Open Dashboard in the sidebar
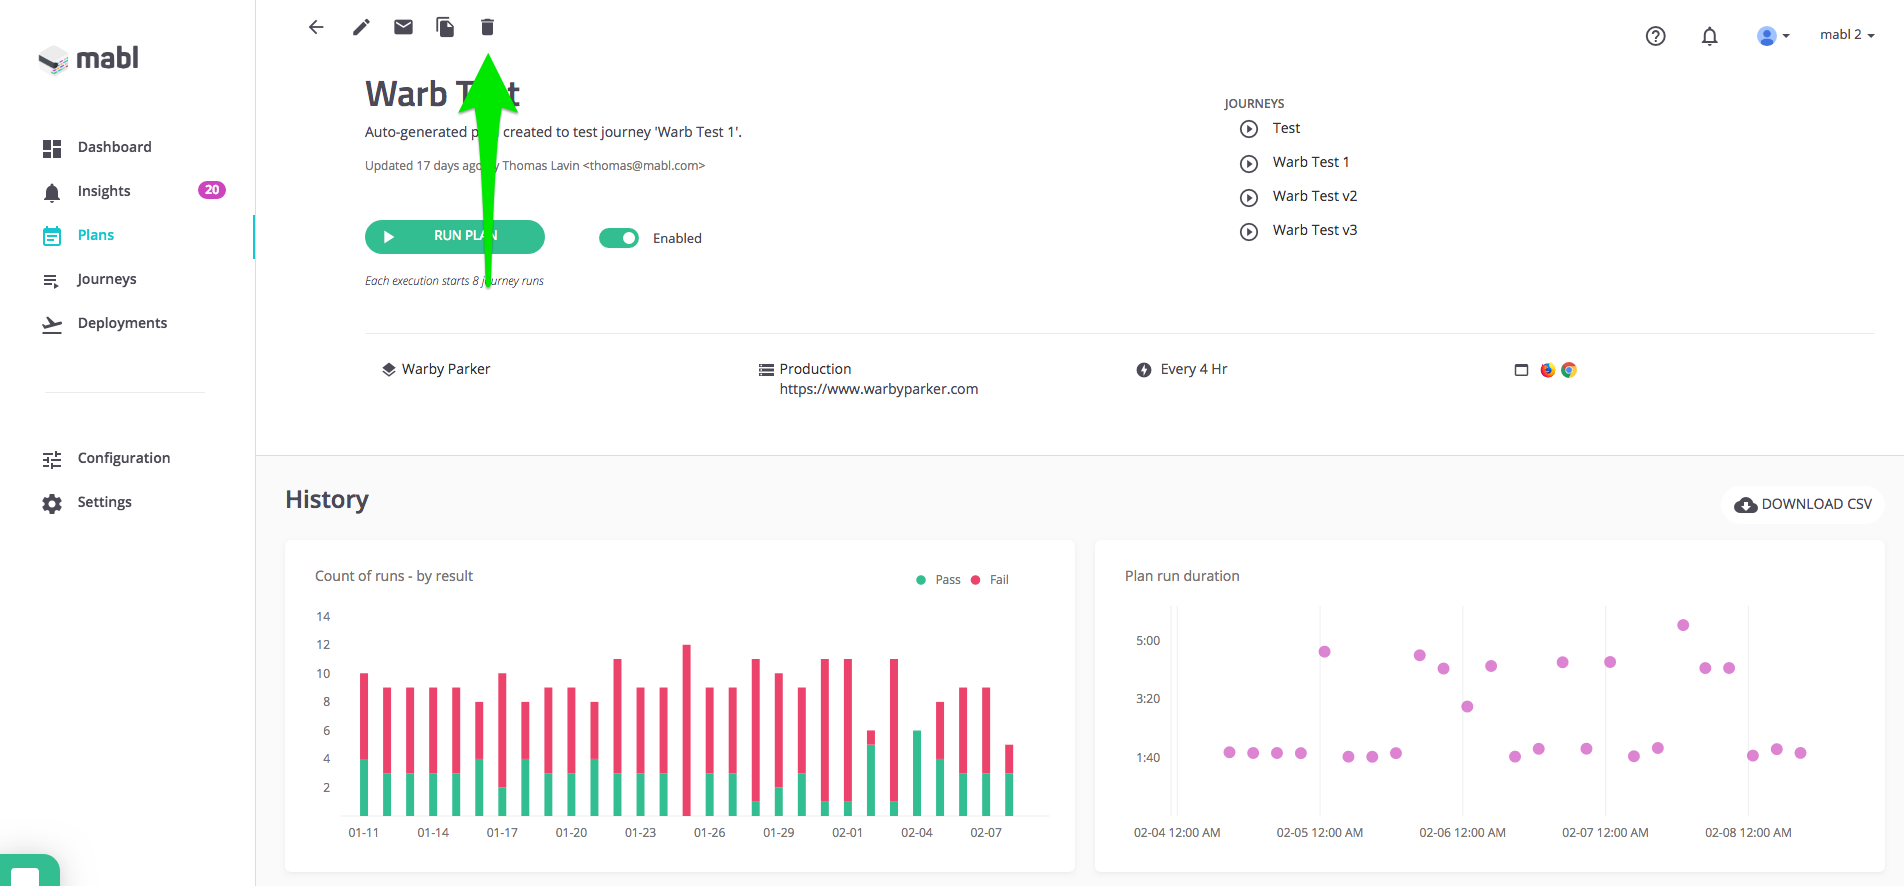The height and width of the screenshot is (886, 1904). pos(115,147)
